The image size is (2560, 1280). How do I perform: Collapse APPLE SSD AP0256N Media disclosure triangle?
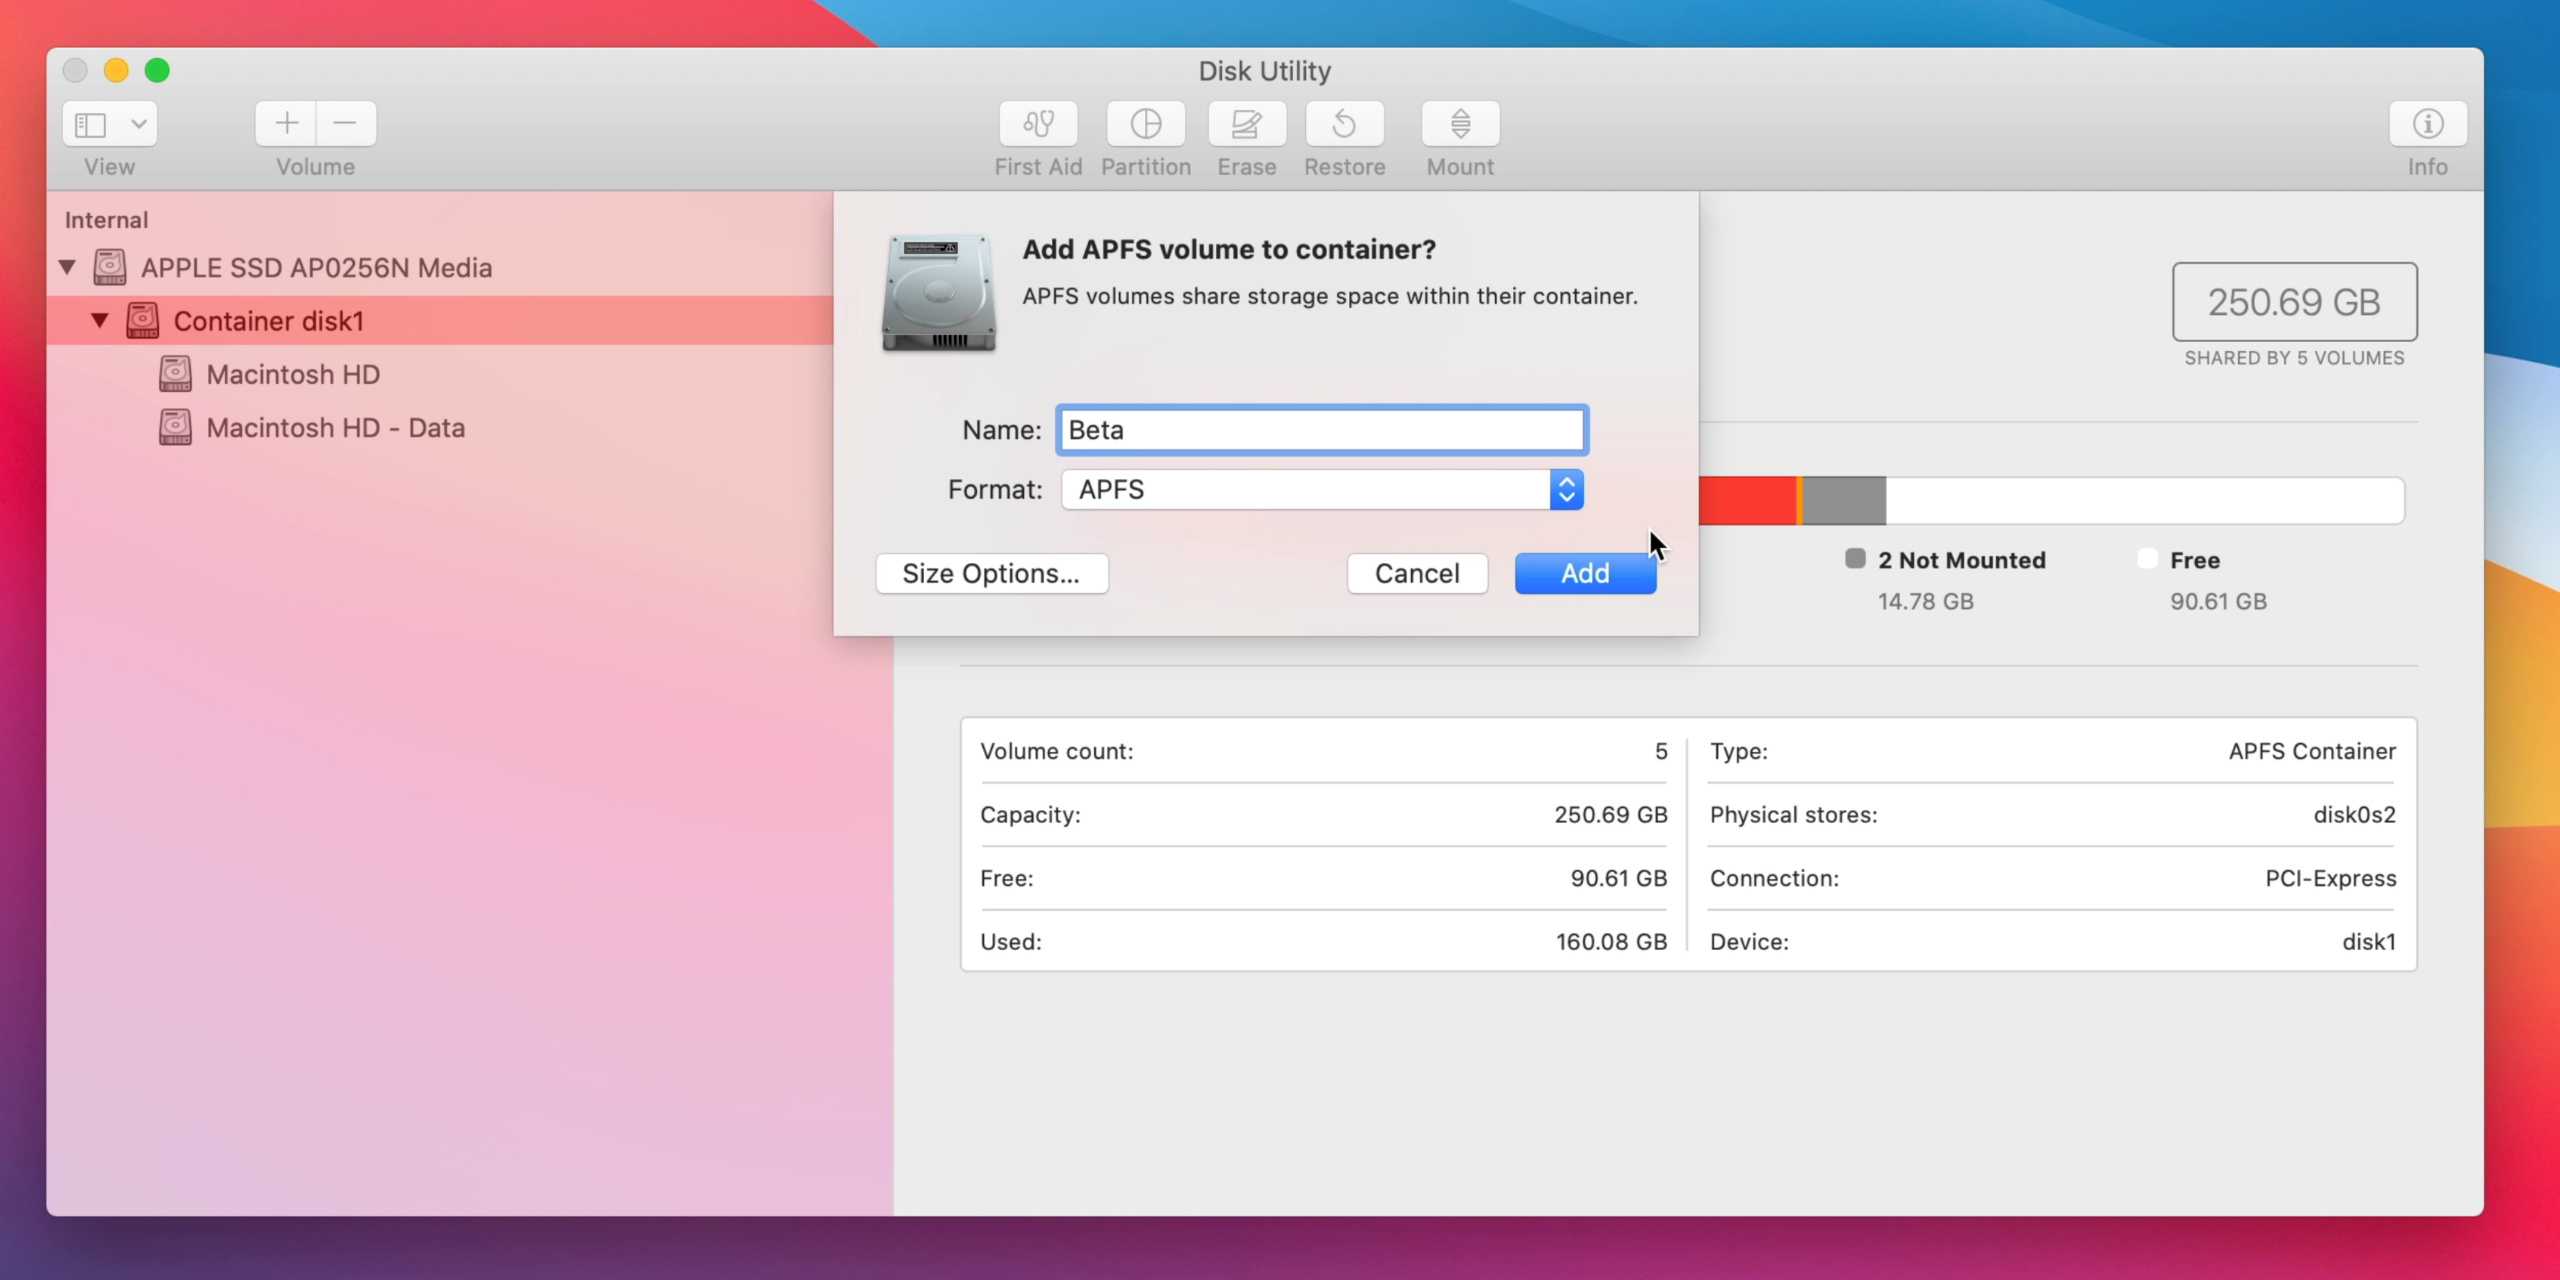(67, 267)
